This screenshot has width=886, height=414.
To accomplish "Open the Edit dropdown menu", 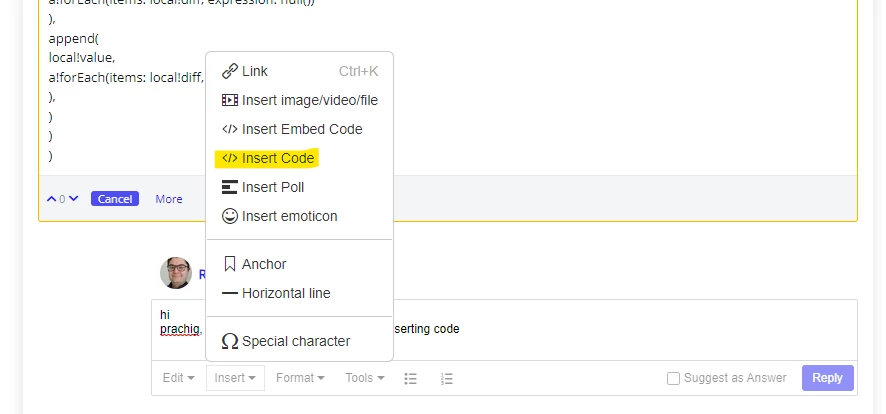I will click(x=179, y=378).
